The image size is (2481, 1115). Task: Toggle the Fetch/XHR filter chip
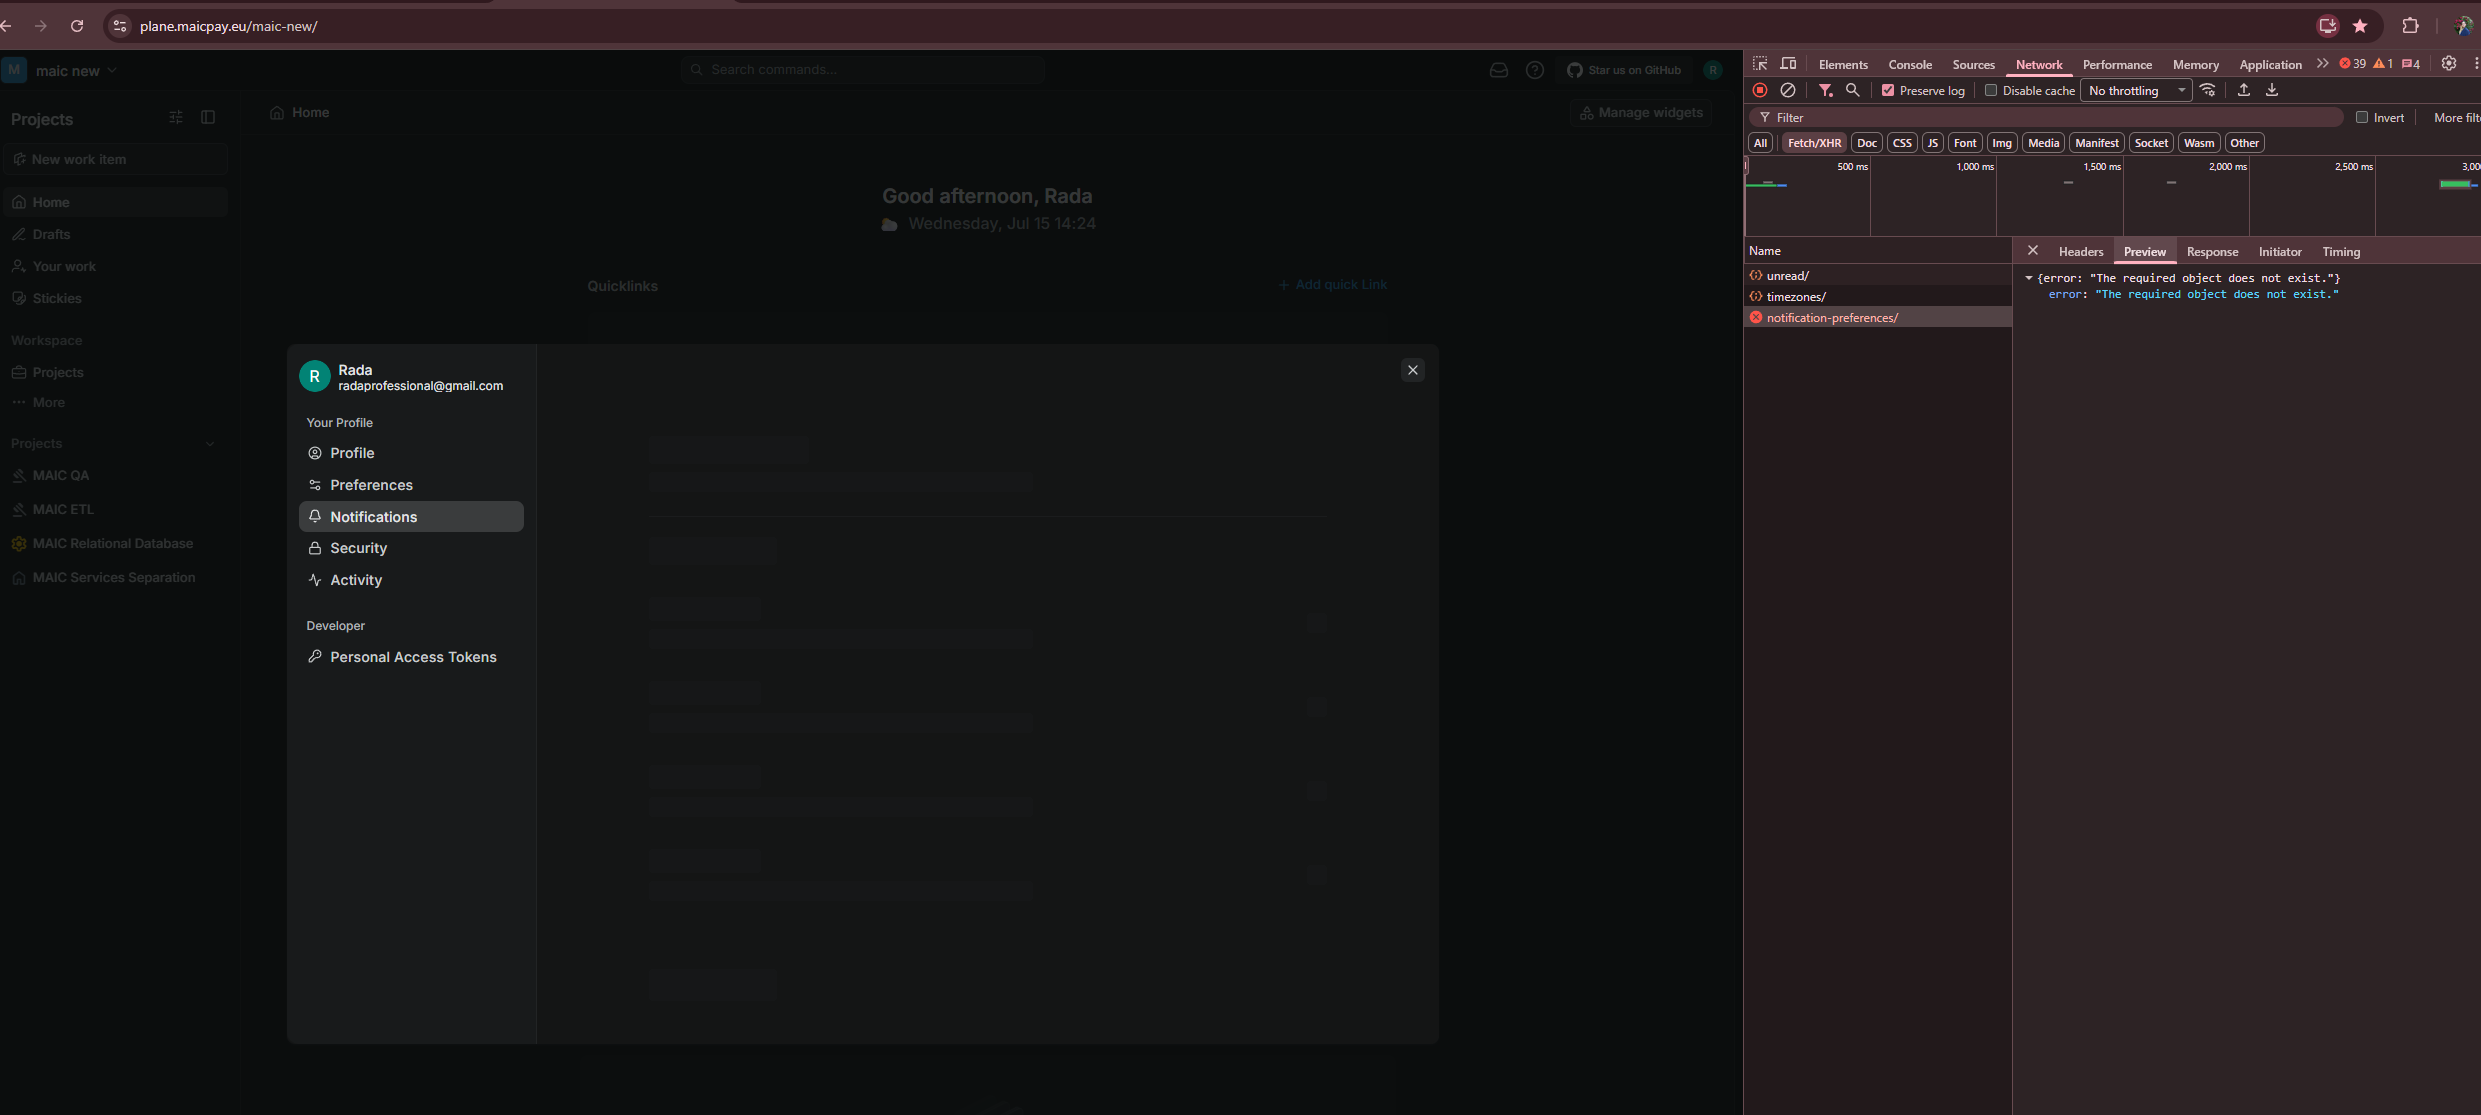tap(1814, 143)
